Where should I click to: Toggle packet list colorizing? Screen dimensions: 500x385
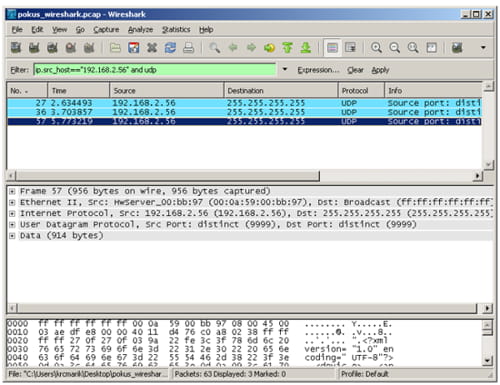coord(332,48)
